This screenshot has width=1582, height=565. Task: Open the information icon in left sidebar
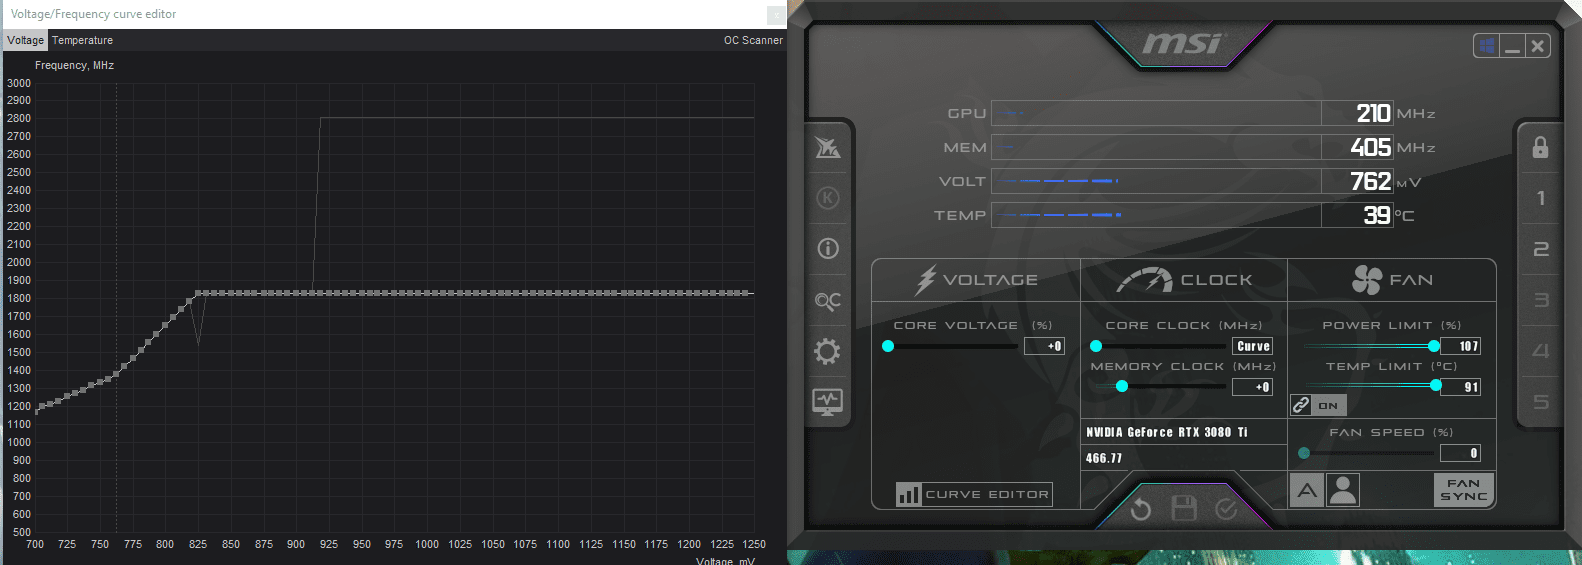(828, 248)
